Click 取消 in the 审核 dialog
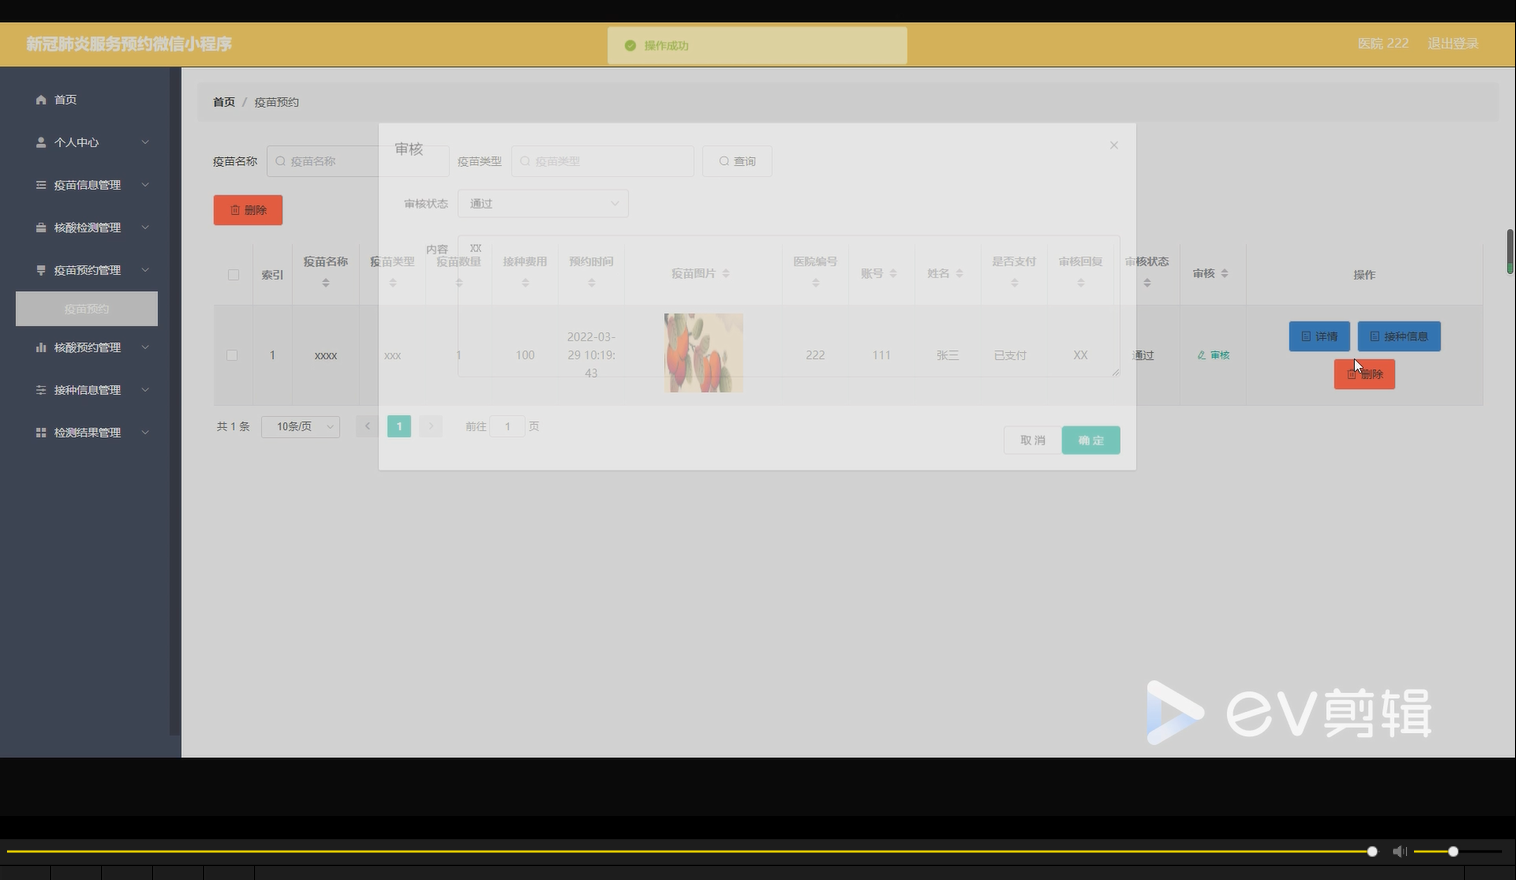This screenshot has height=880, width=1516. [1033, 441]
